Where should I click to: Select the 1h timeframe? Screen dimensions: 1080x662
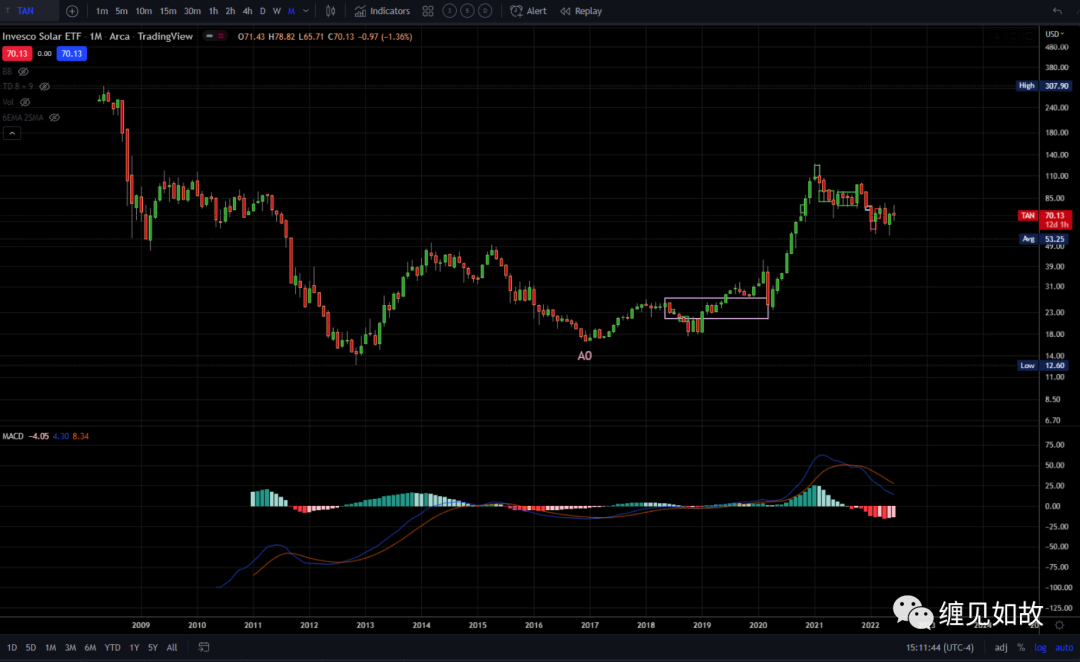[x=214, y=11]
